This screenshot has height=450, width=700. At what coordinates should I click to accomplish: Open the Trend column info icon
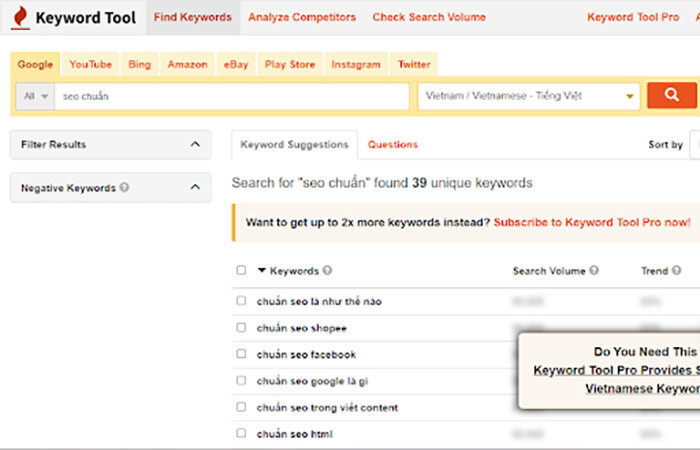click(676, 271)
